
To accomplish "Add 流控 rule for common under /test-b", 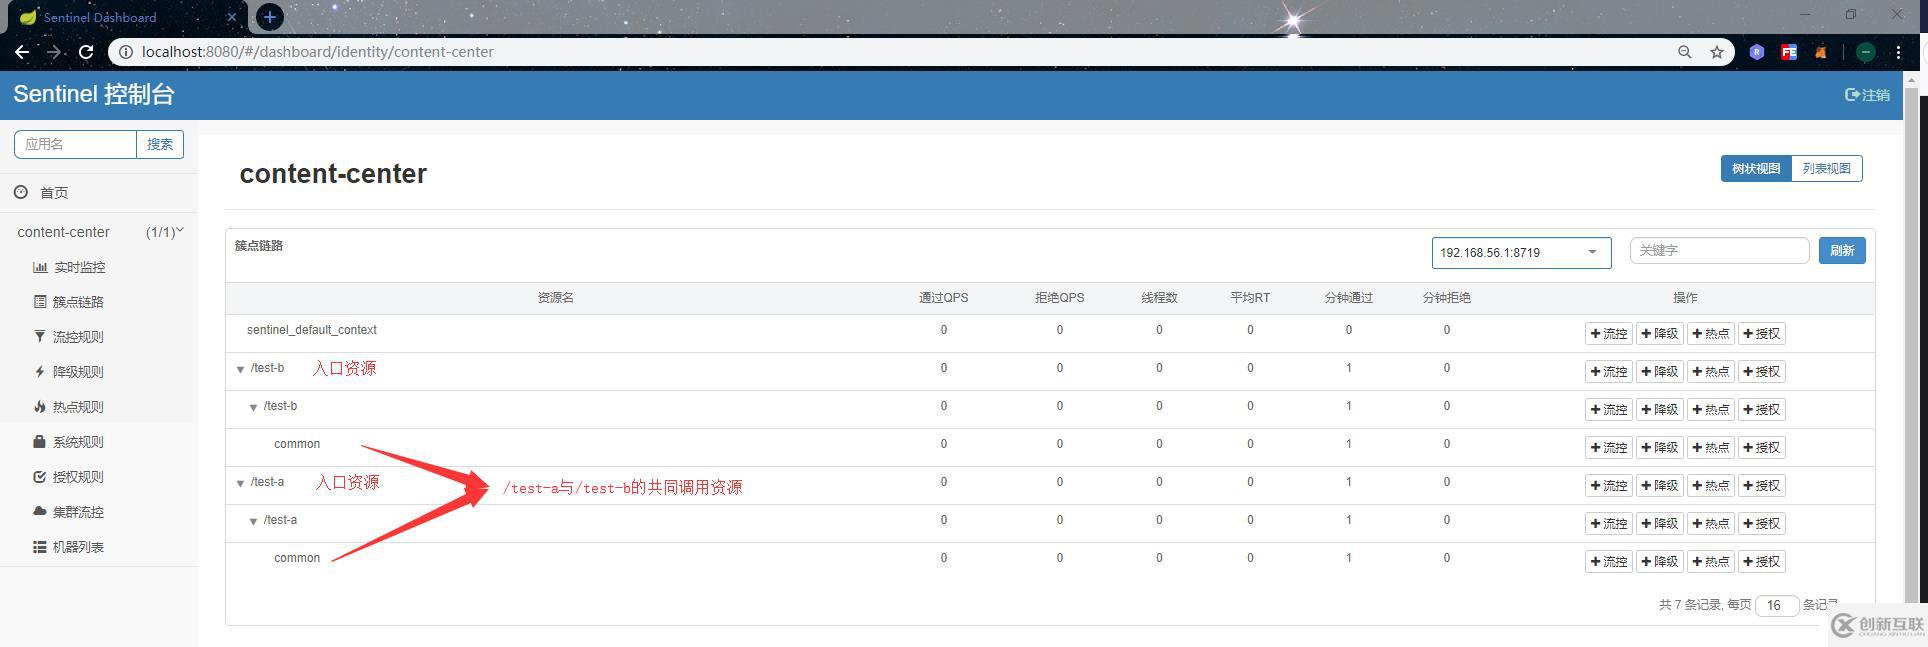I will (1609, 448).
